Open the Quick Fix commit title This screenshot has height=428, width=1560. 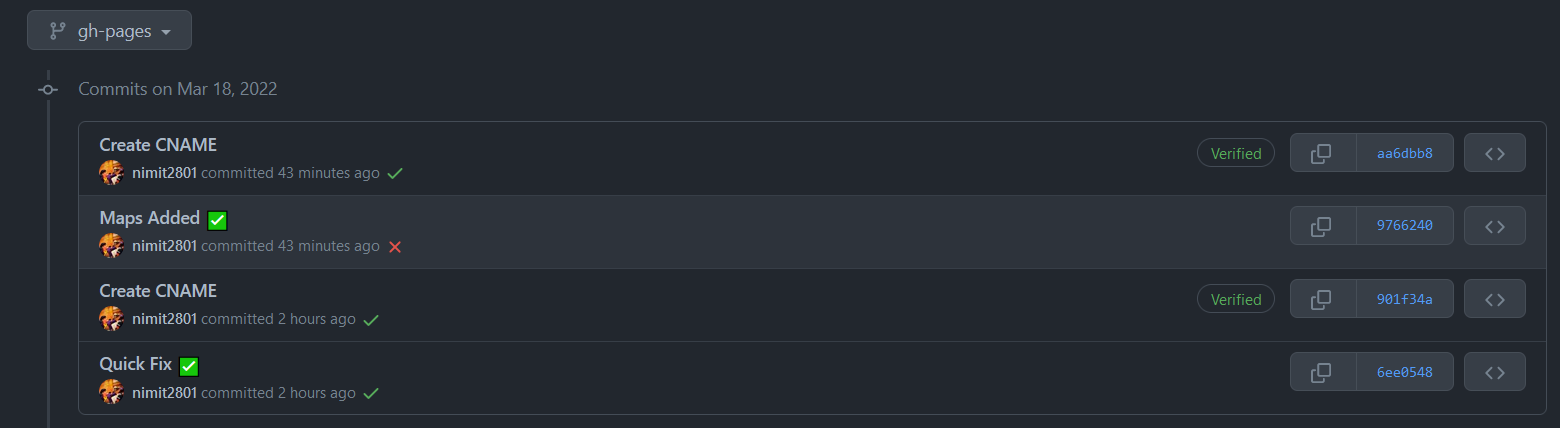pyautogui.click(x=136, y=364)
